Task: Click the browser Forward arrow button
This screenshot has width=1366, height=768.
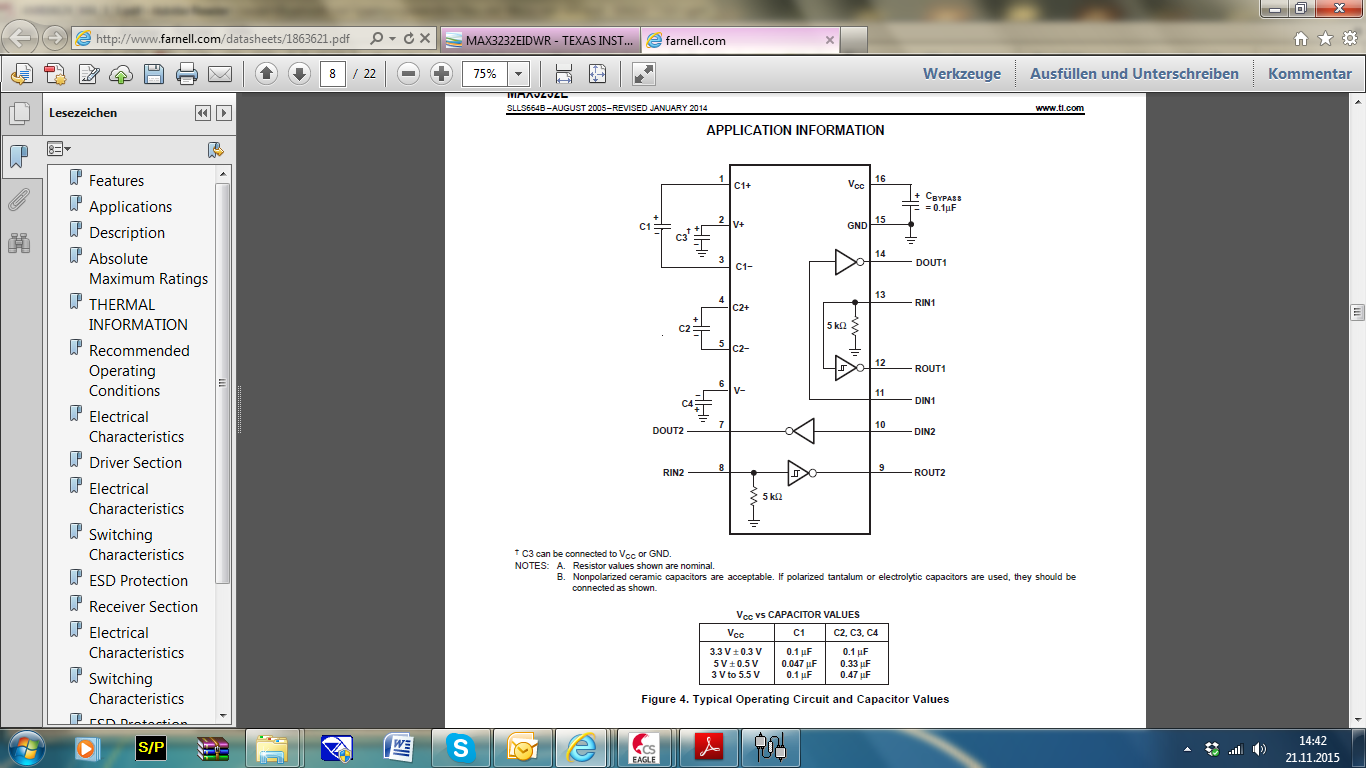Action: pos(55,40)
